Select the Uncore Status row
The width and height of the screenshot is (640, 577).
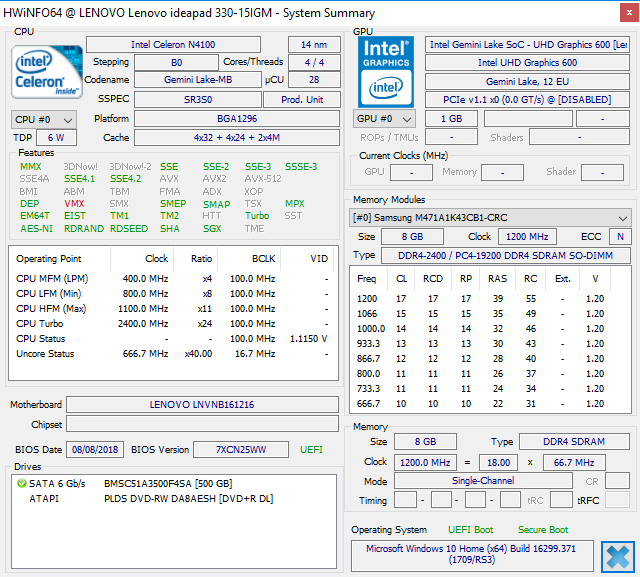click(x=173, y=354)
